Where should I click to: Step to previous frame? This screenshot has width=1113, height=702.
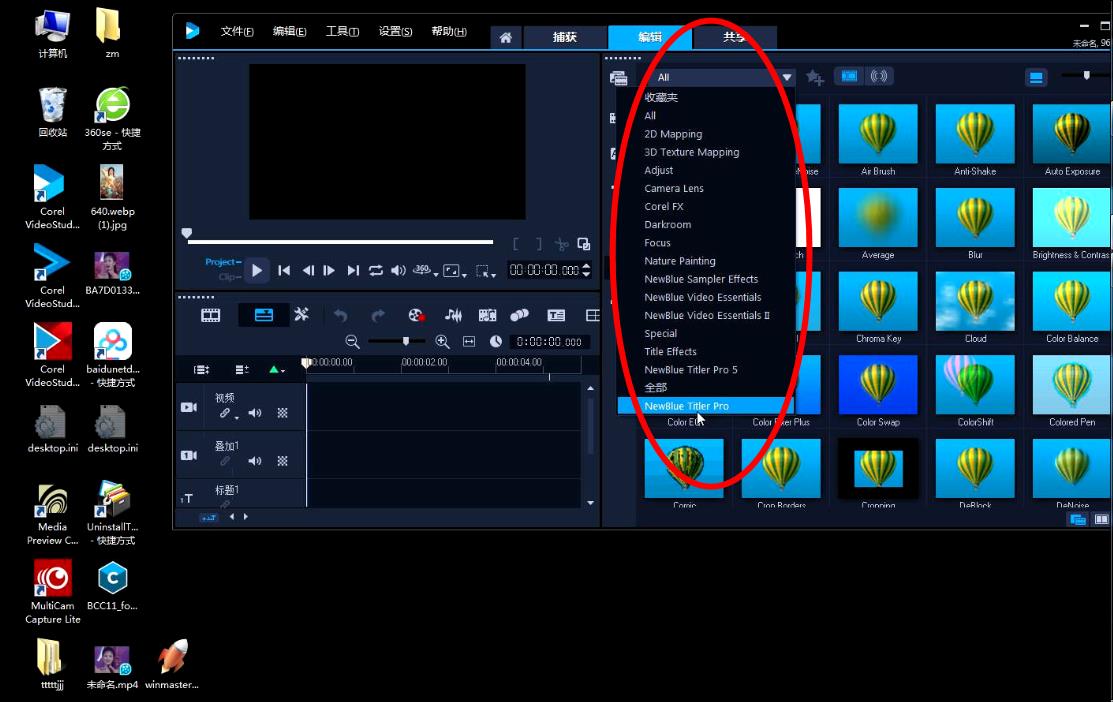[308, 270]
